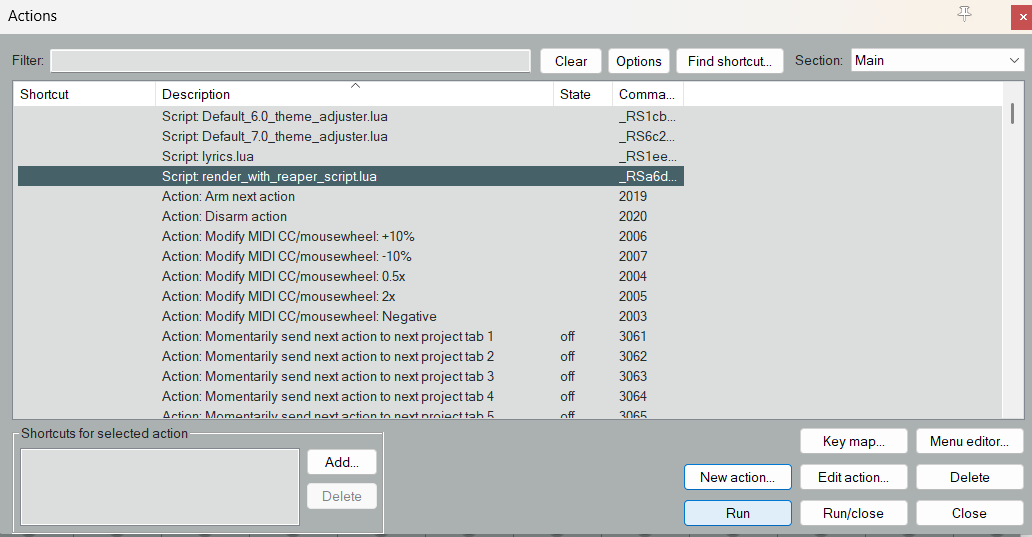
Task: Open the Section dropdown showing Main
Action: [937, 61]
